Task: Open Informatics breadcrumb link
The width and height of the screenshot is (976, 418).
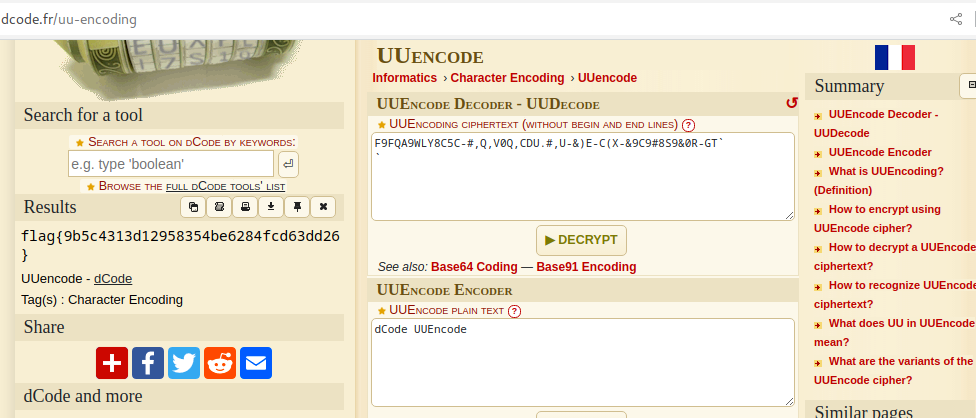Action: click(405, 78)
